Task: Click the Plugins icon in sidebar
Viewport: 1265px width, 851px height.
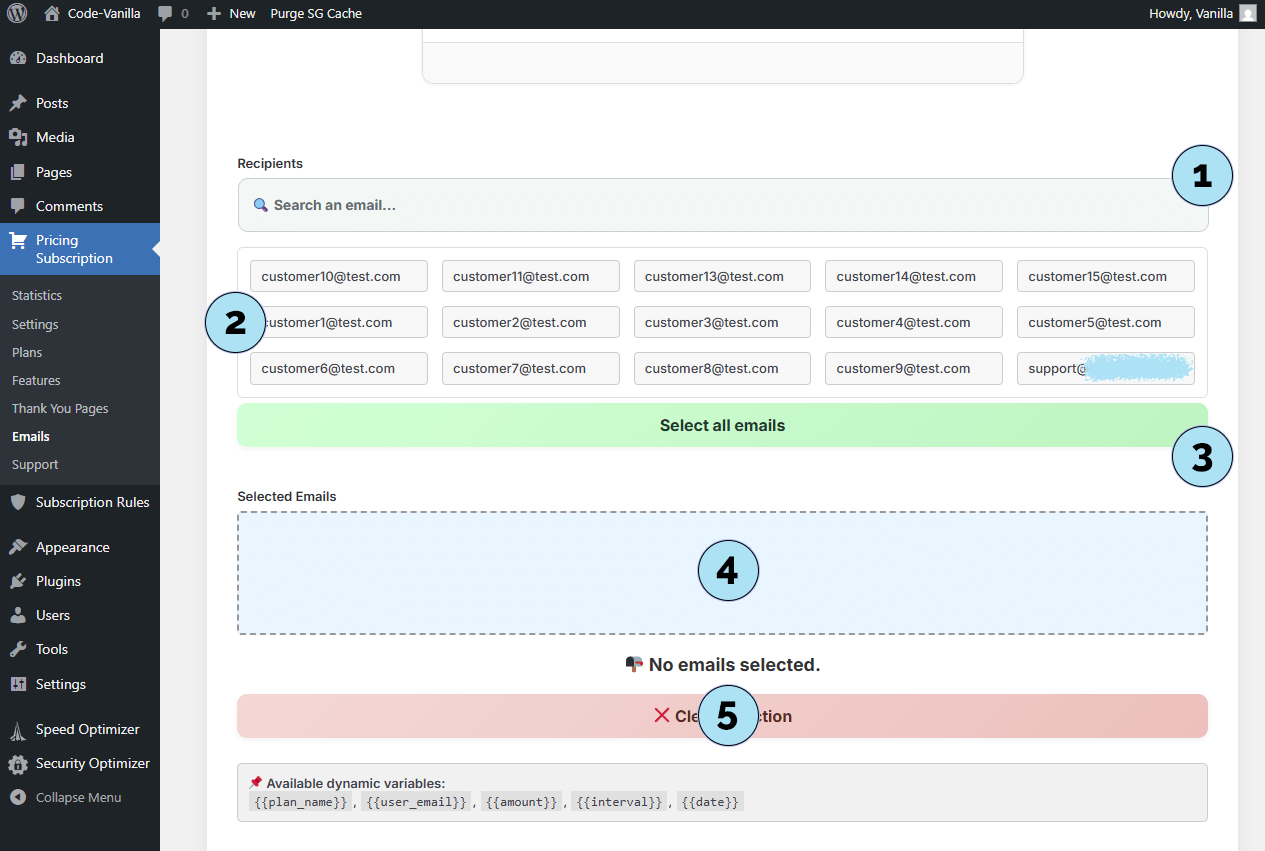Action: click(x=18, y=581)
